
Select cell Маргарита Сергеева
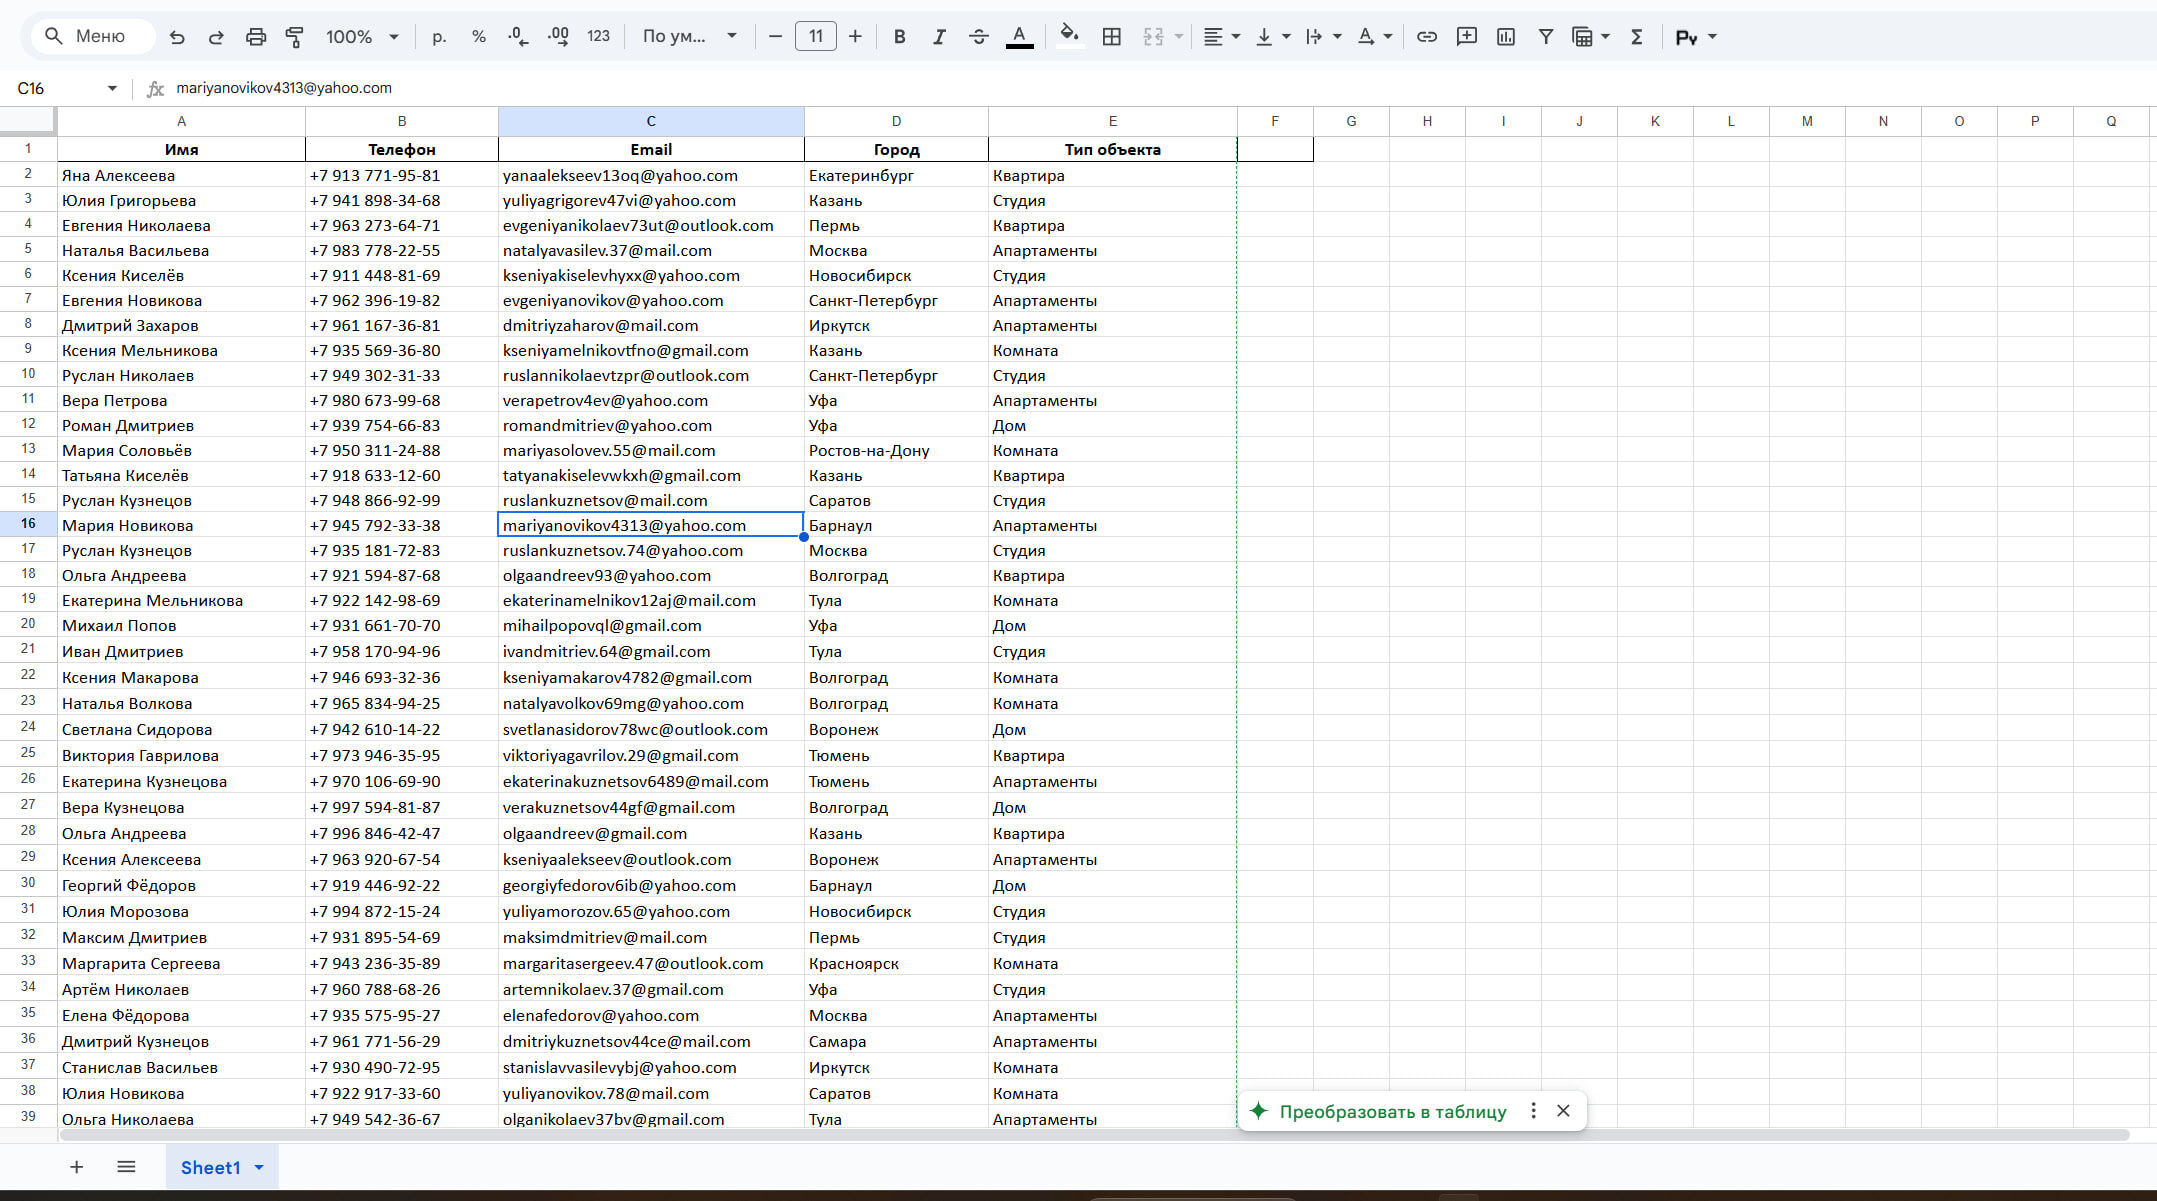click(181, 963)
